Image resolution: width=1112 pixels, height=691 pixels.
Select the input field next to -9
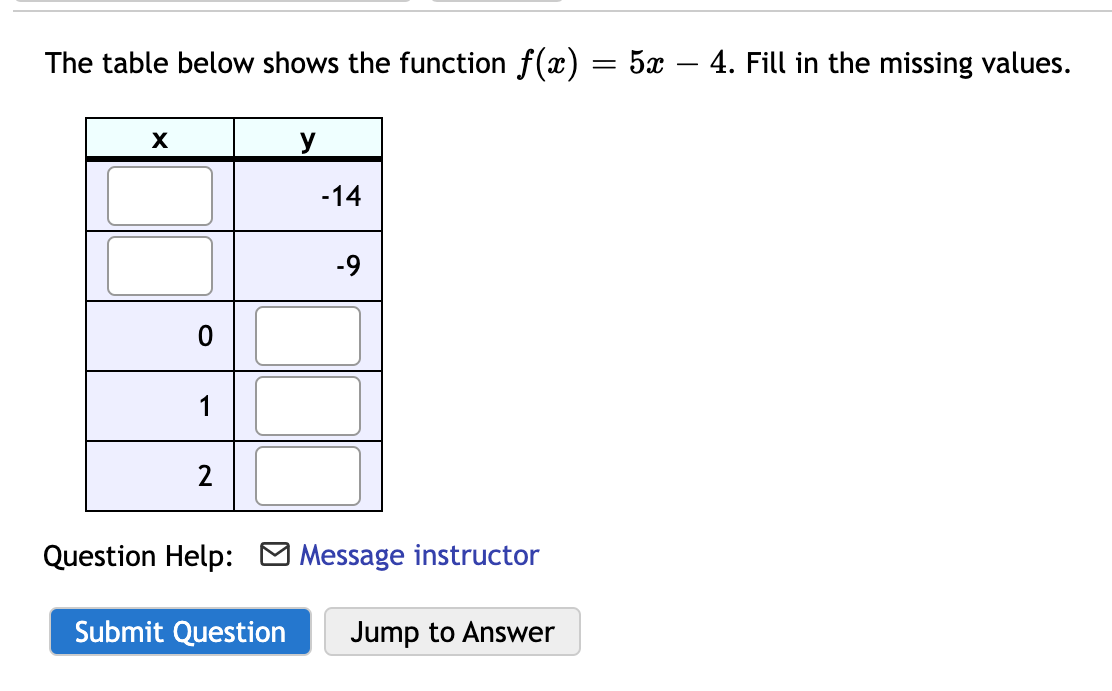pyautogui.click(x=160, y=265)
